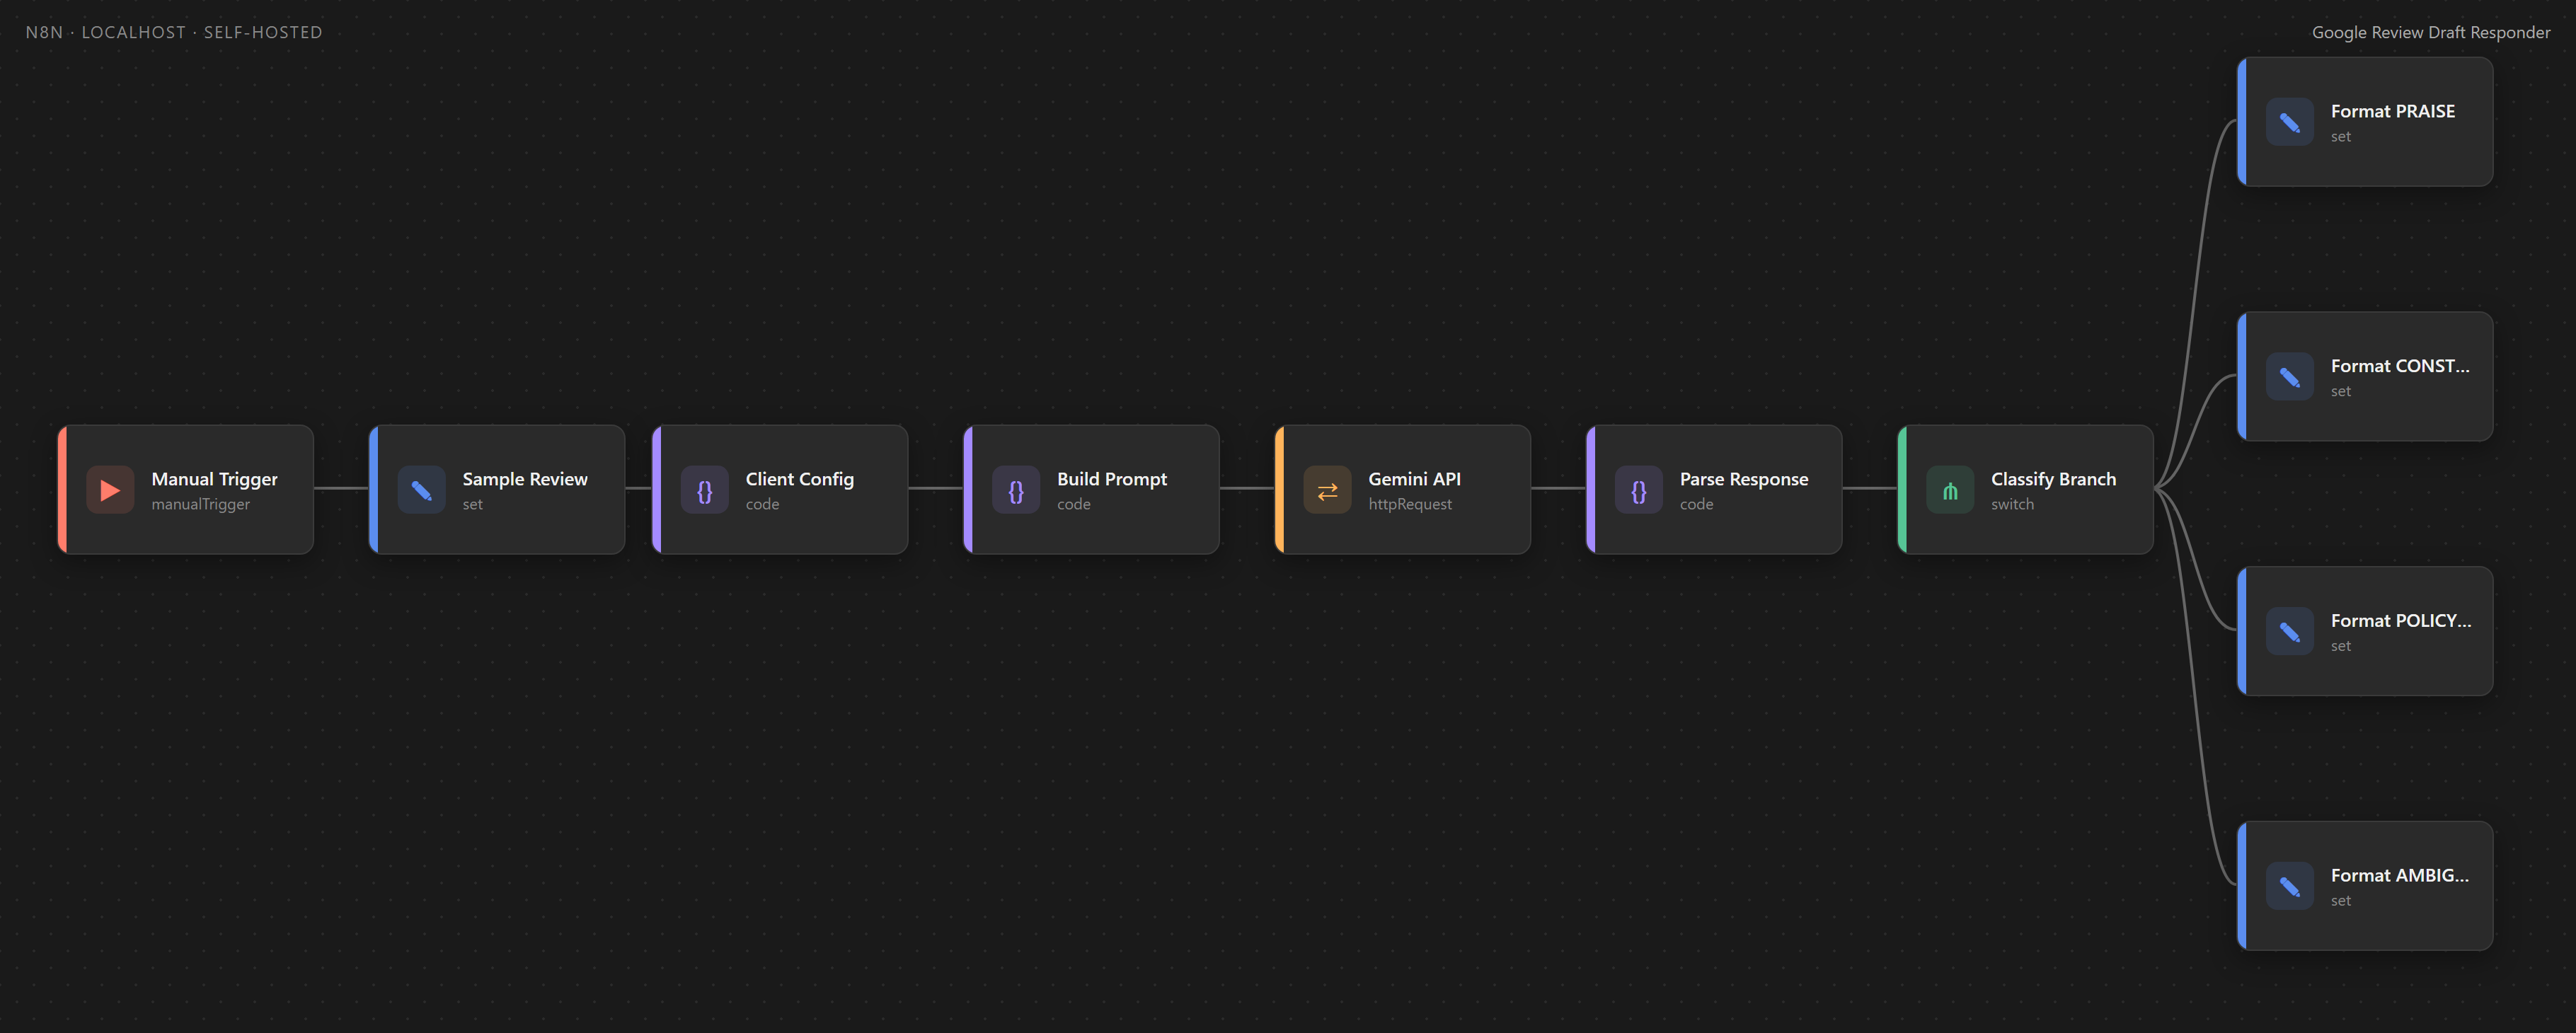2576x1033 pixels.
Task: Click the Format AMBIG... pencil icon
Action: pos(2289,886)
